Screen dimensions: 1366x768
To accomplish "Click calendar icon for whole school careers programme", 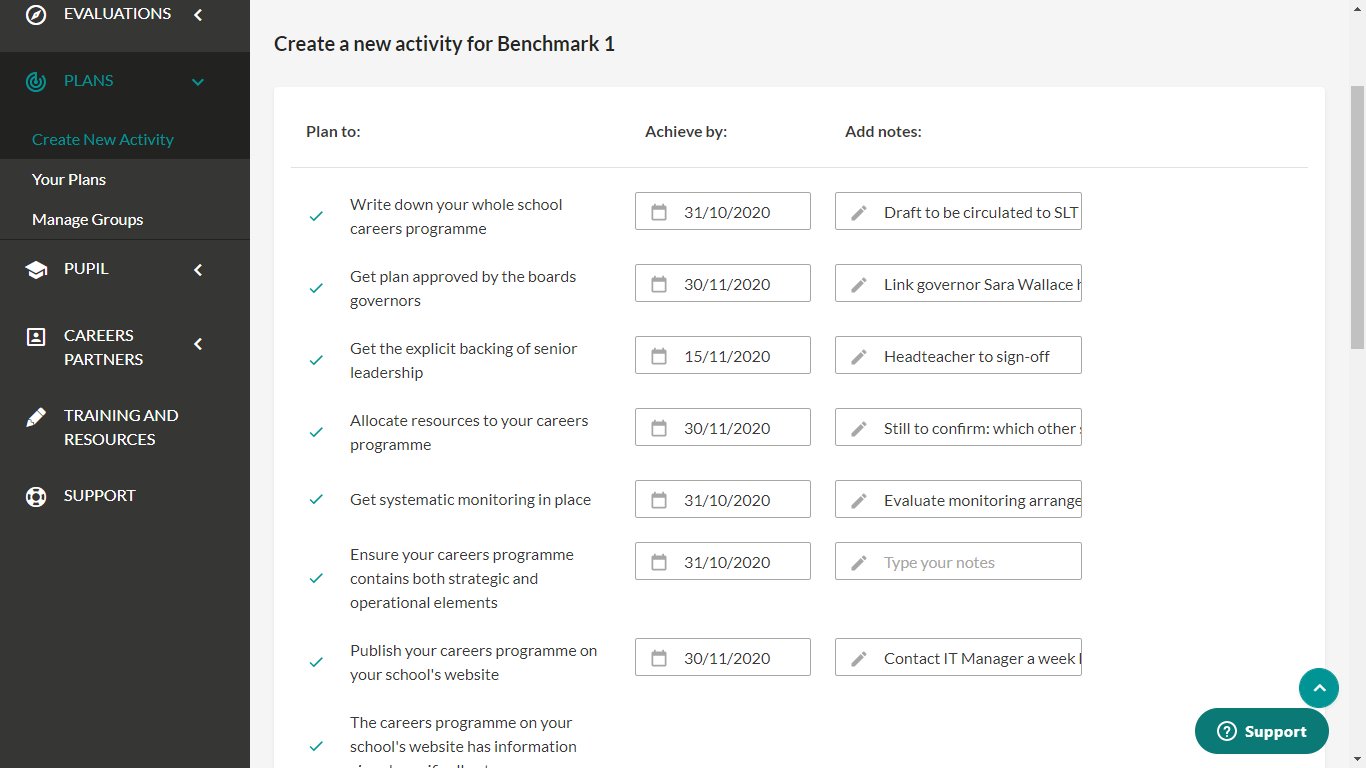I will pyautogui.click(x=659, y=212).
